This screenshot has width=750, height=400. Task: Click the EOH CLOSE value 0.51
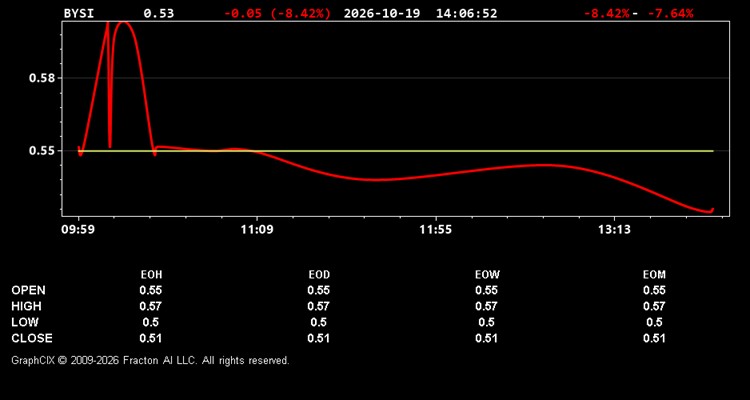click(151, 338)
